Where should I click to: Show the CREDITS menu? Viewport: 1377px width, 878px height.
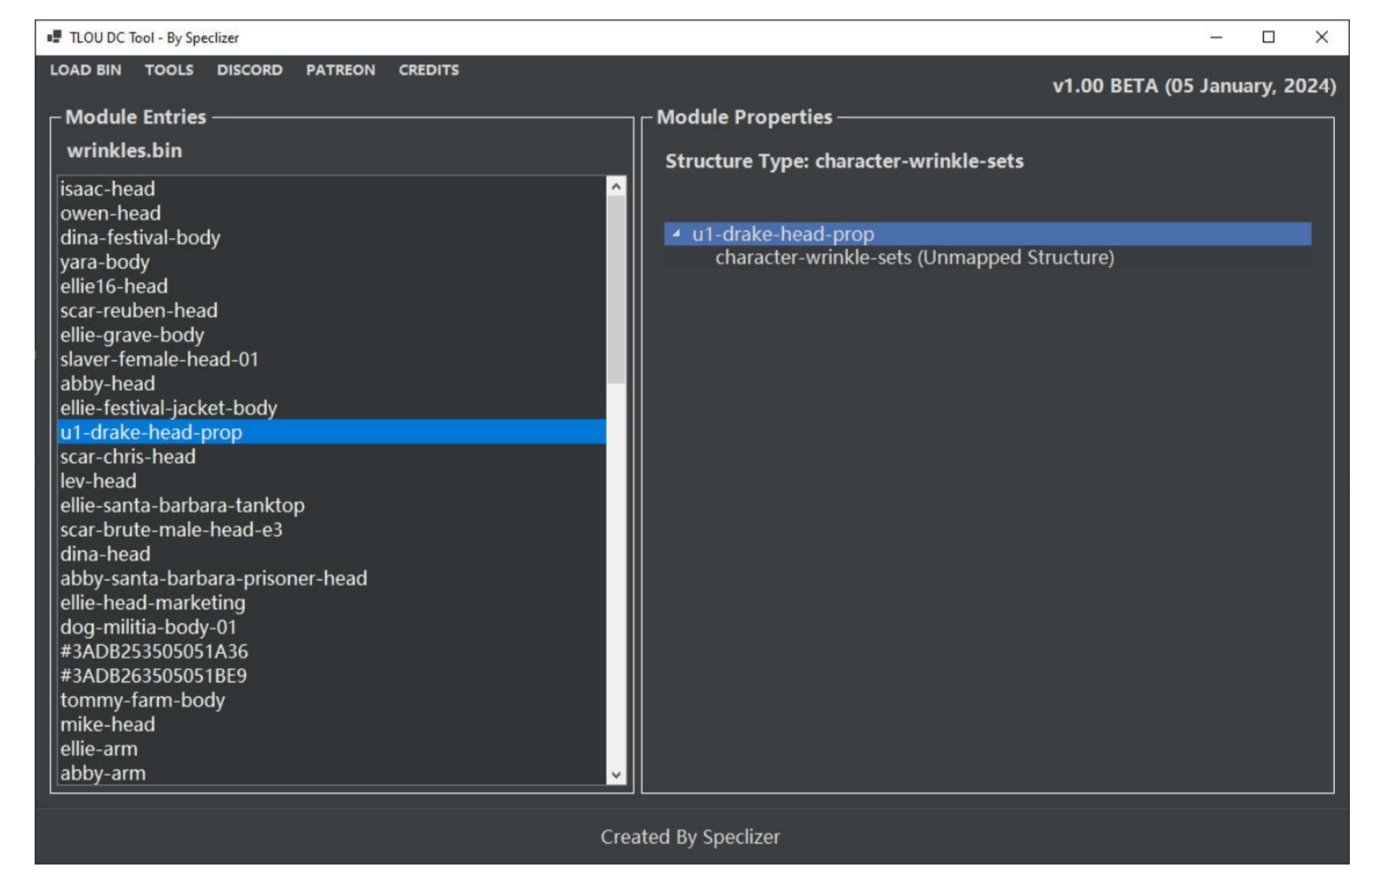tap(428, 70)
